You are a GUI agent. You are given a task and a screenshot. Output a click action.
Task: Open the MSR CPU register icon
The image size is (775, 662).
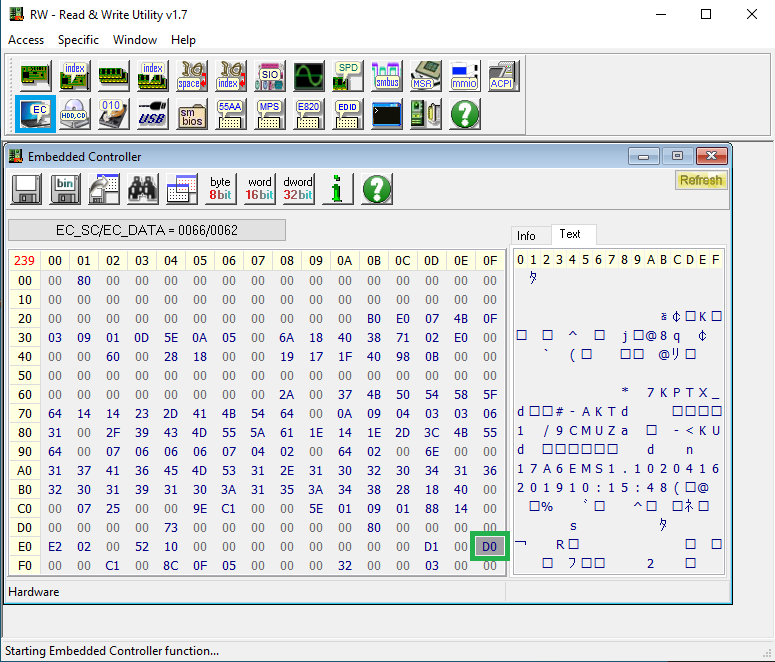pyautogui.click(x=425, y=76)
